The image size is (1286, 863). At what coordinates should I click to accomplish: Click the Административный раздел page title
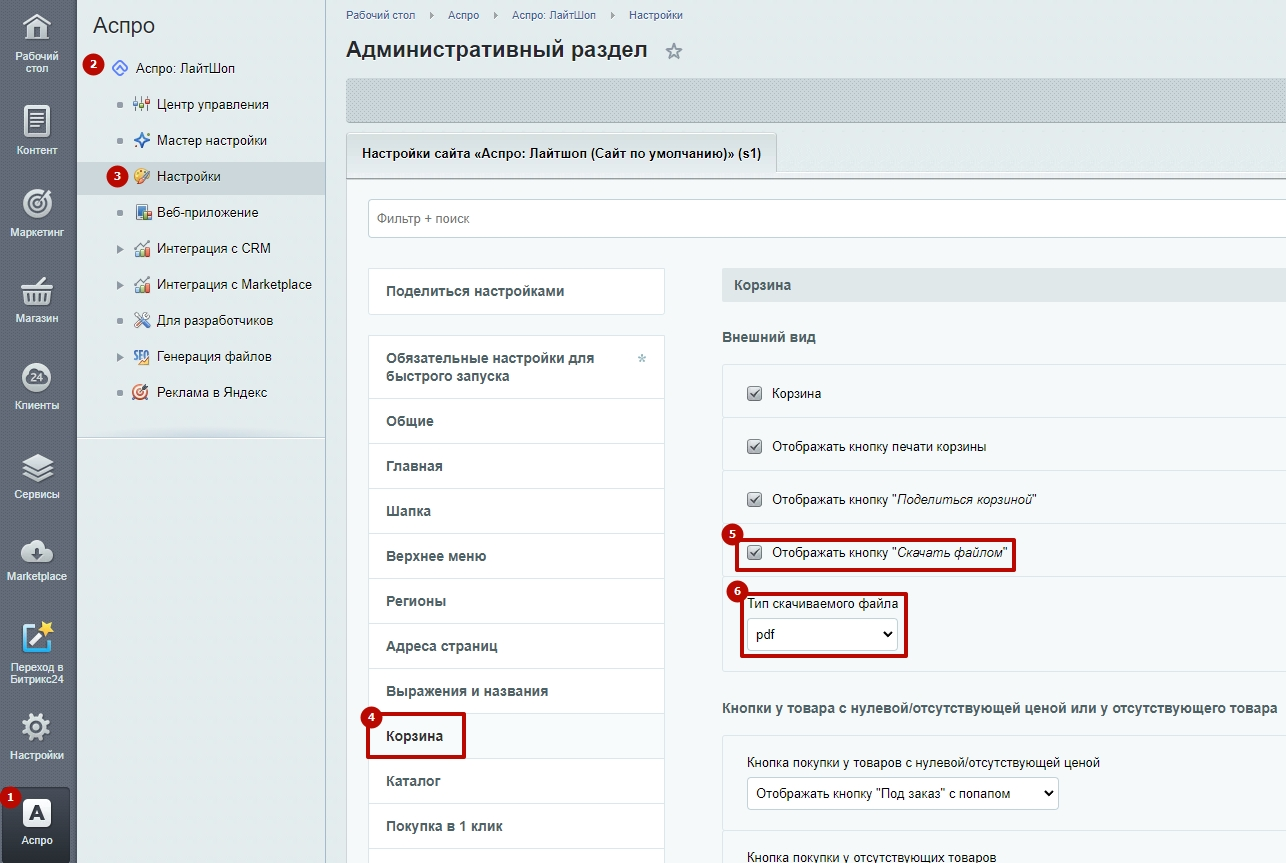pos(496,50)
